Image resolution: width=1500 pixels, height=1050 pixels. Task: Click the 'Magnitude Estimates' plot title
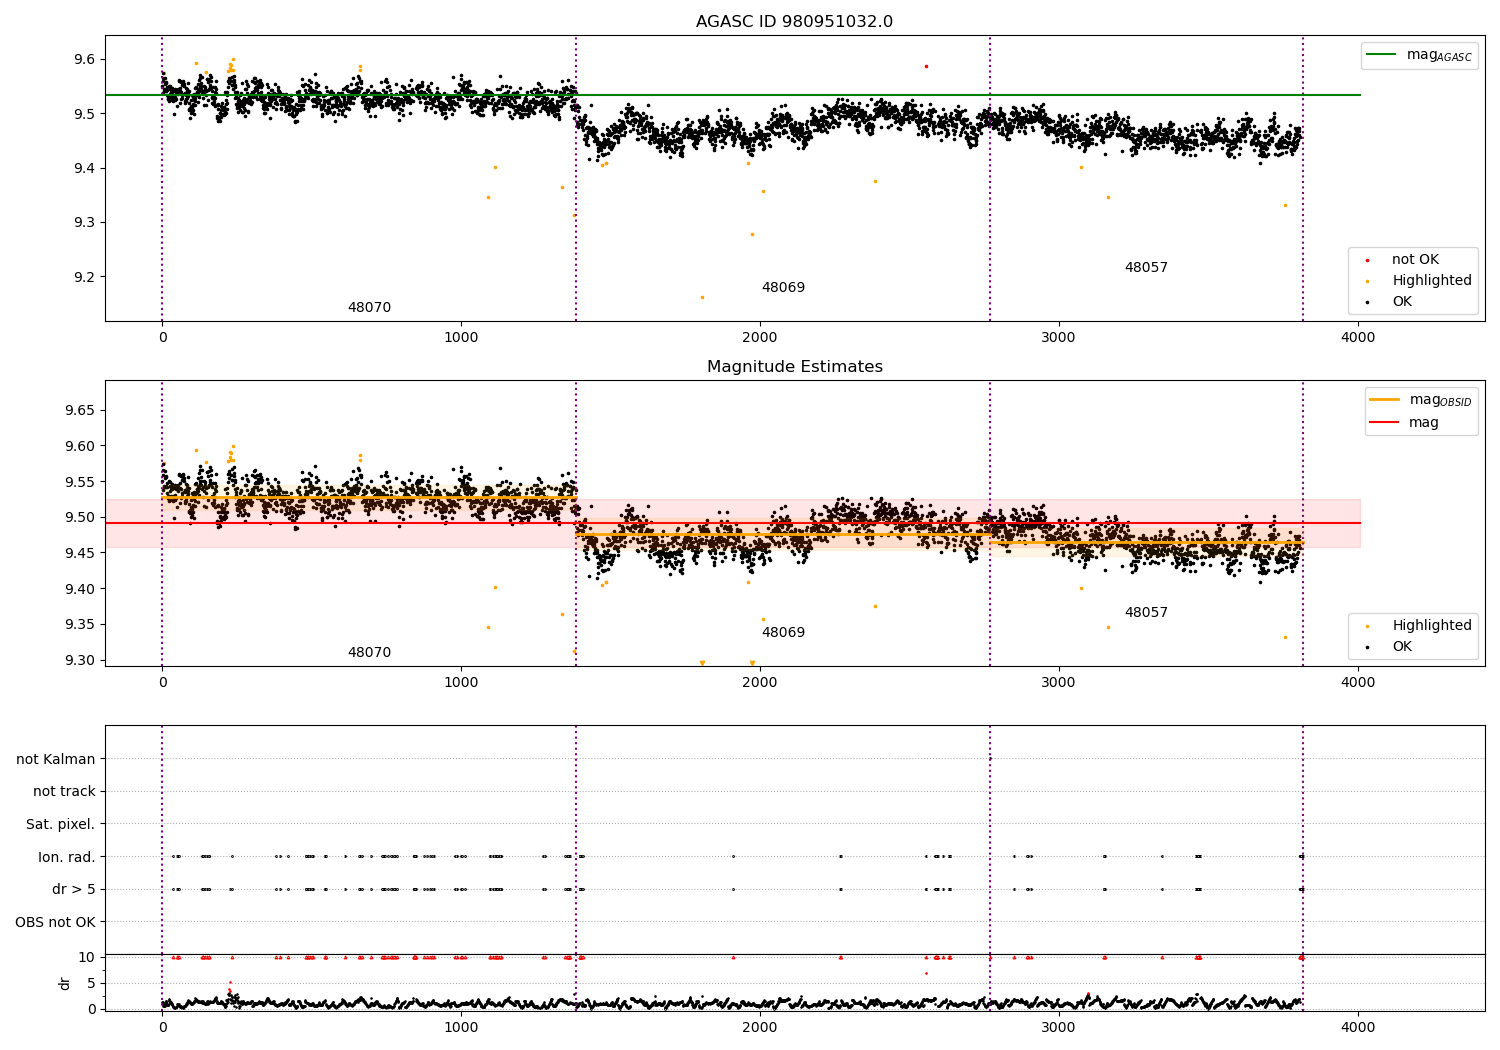point(794,367)
